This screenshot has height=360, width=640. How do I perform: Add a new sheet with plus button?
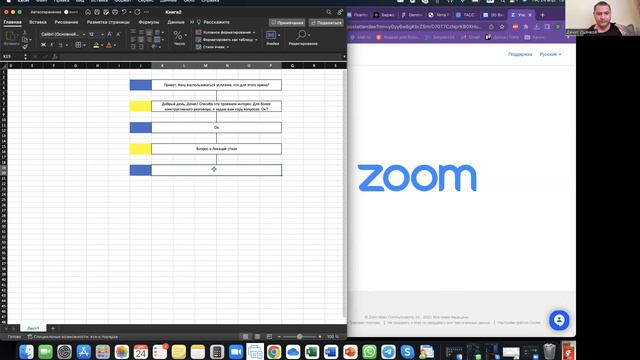point(53,328)
